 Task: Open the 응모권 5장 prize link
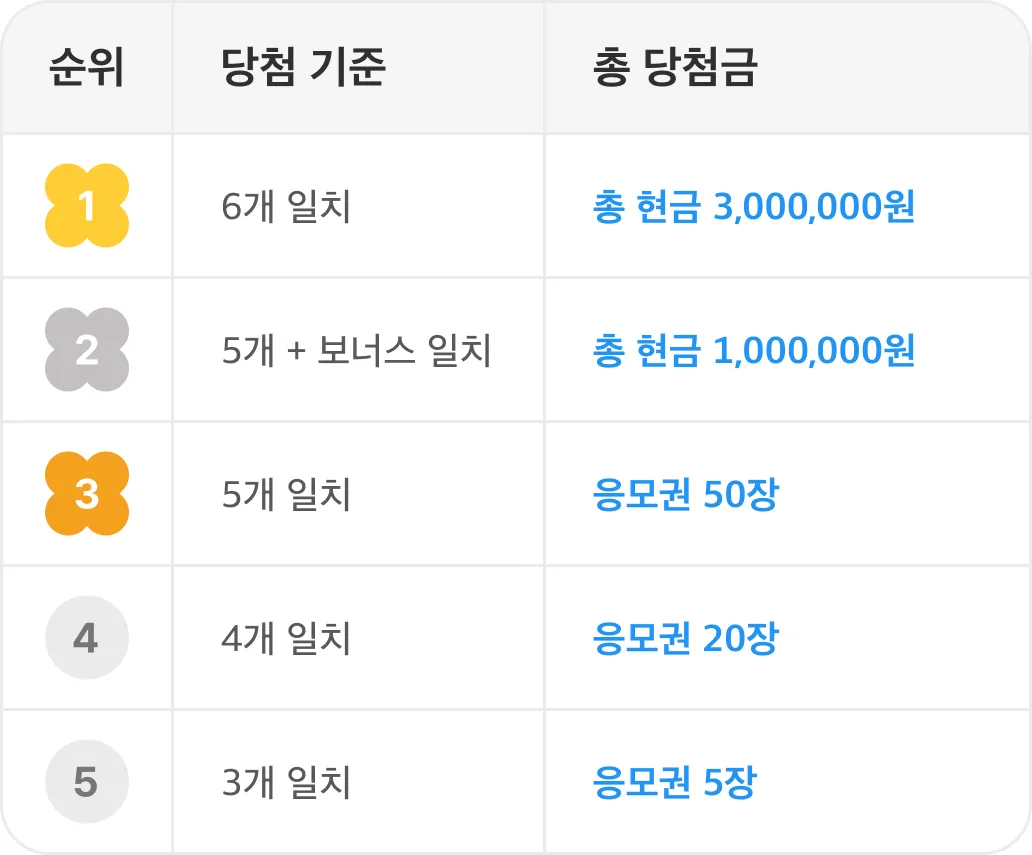coord(675,782)
